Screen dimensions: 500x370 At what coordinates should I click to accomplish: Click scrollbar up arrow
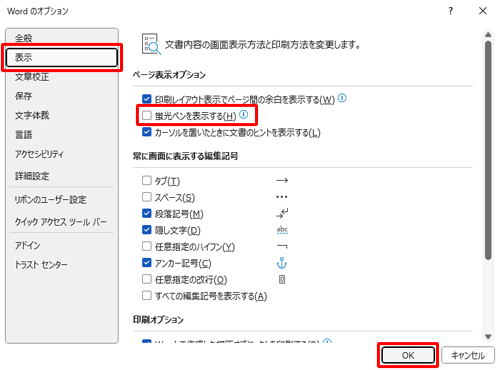click(488, 35)
